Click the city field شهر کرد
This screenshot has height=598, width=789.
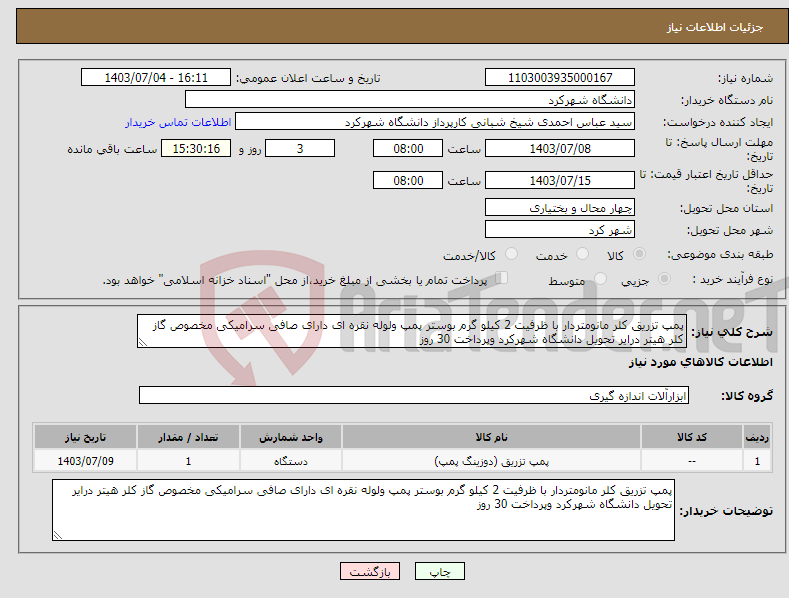(x=560, y=230)
